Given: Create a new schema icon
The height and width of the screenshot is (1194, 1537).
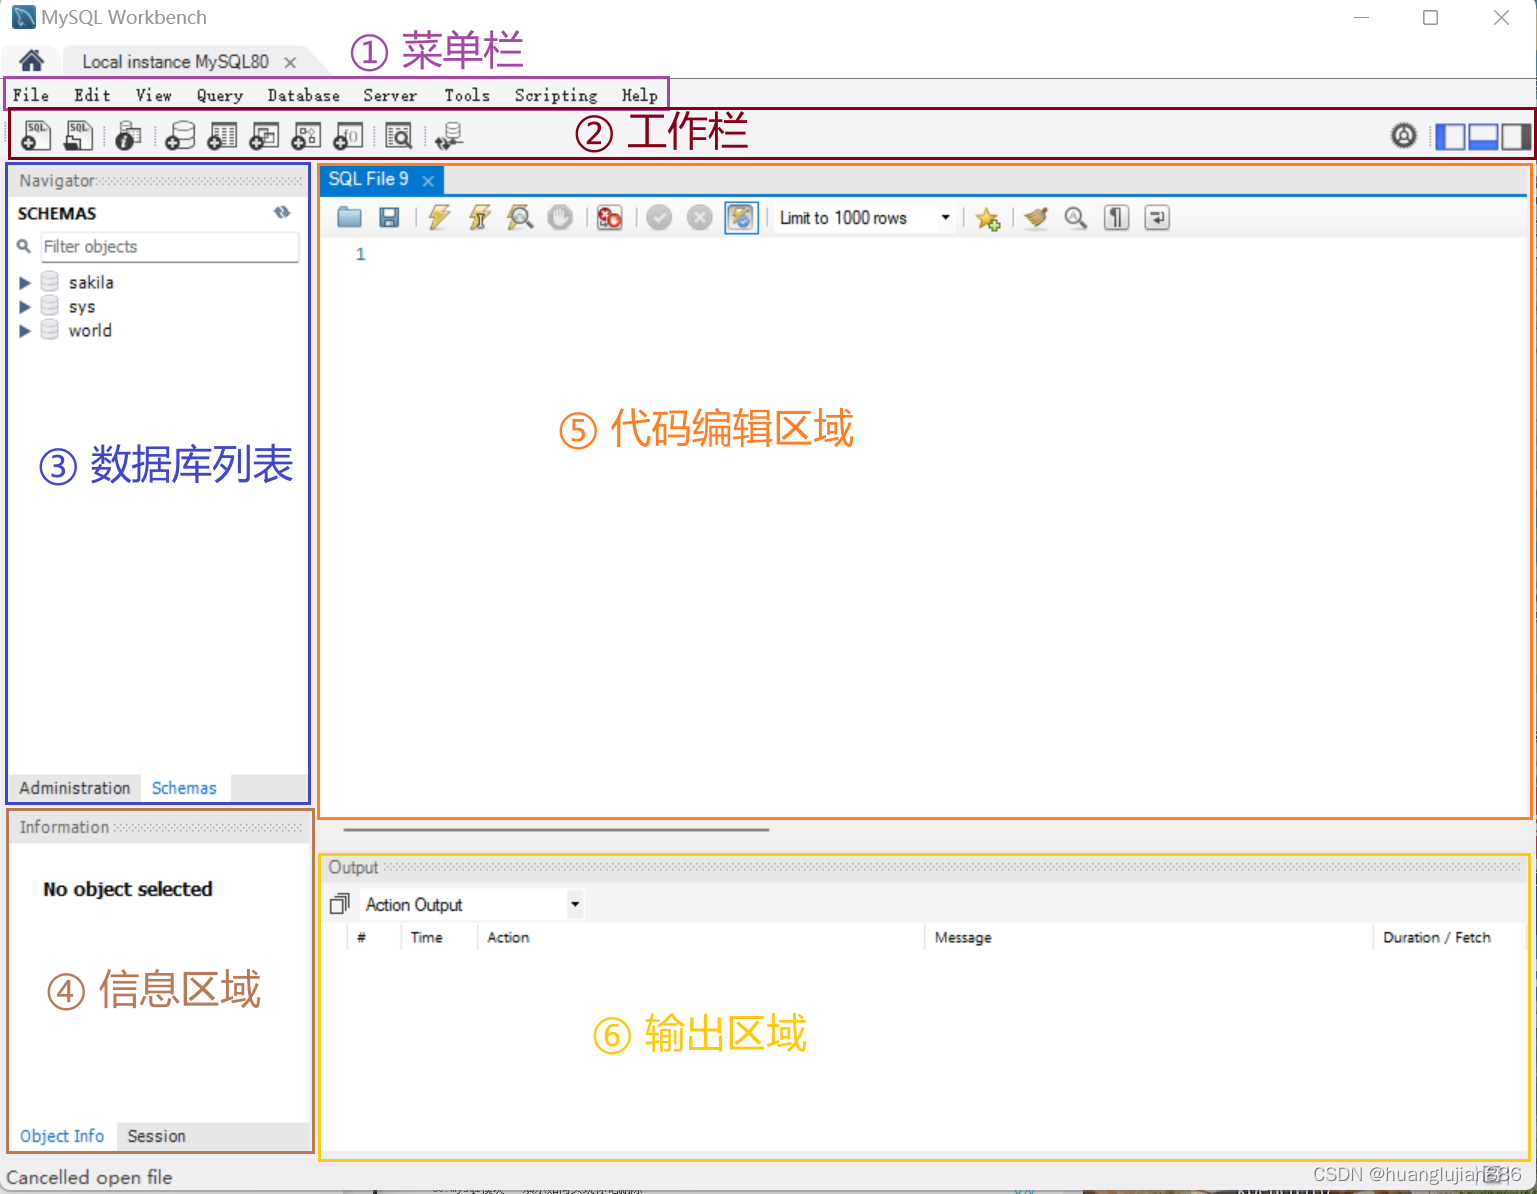Looking at the screenshot, I should 180,135.
